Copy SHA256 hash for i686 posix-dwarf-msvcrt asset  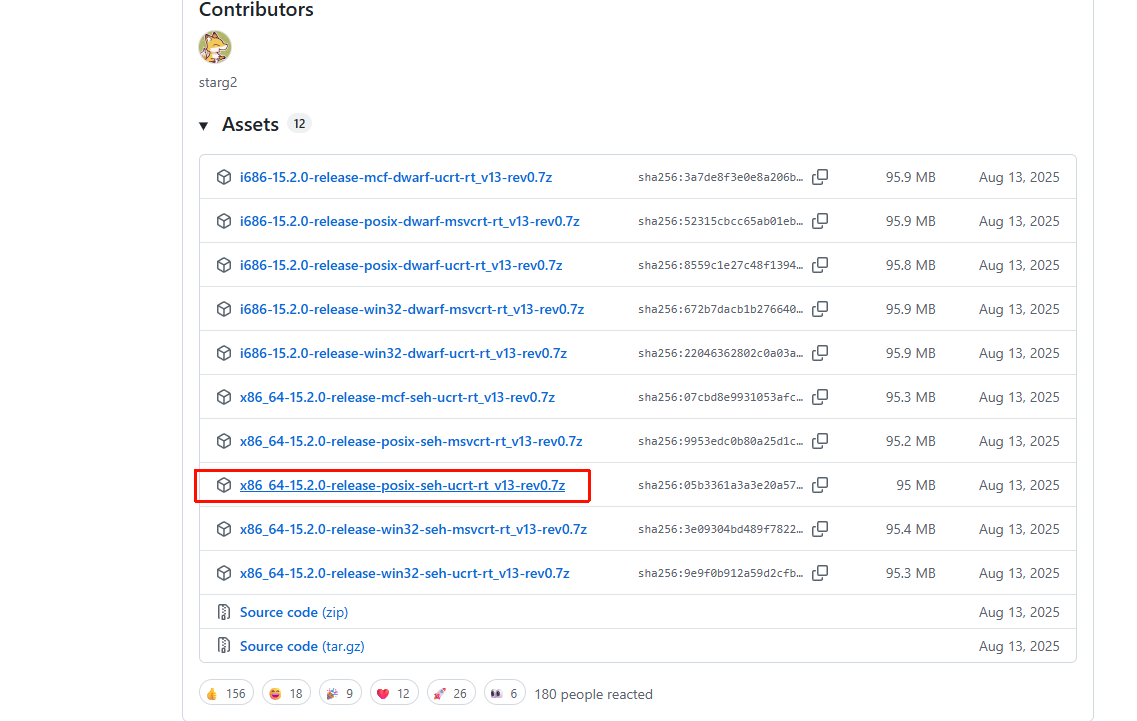coord(820,221)
